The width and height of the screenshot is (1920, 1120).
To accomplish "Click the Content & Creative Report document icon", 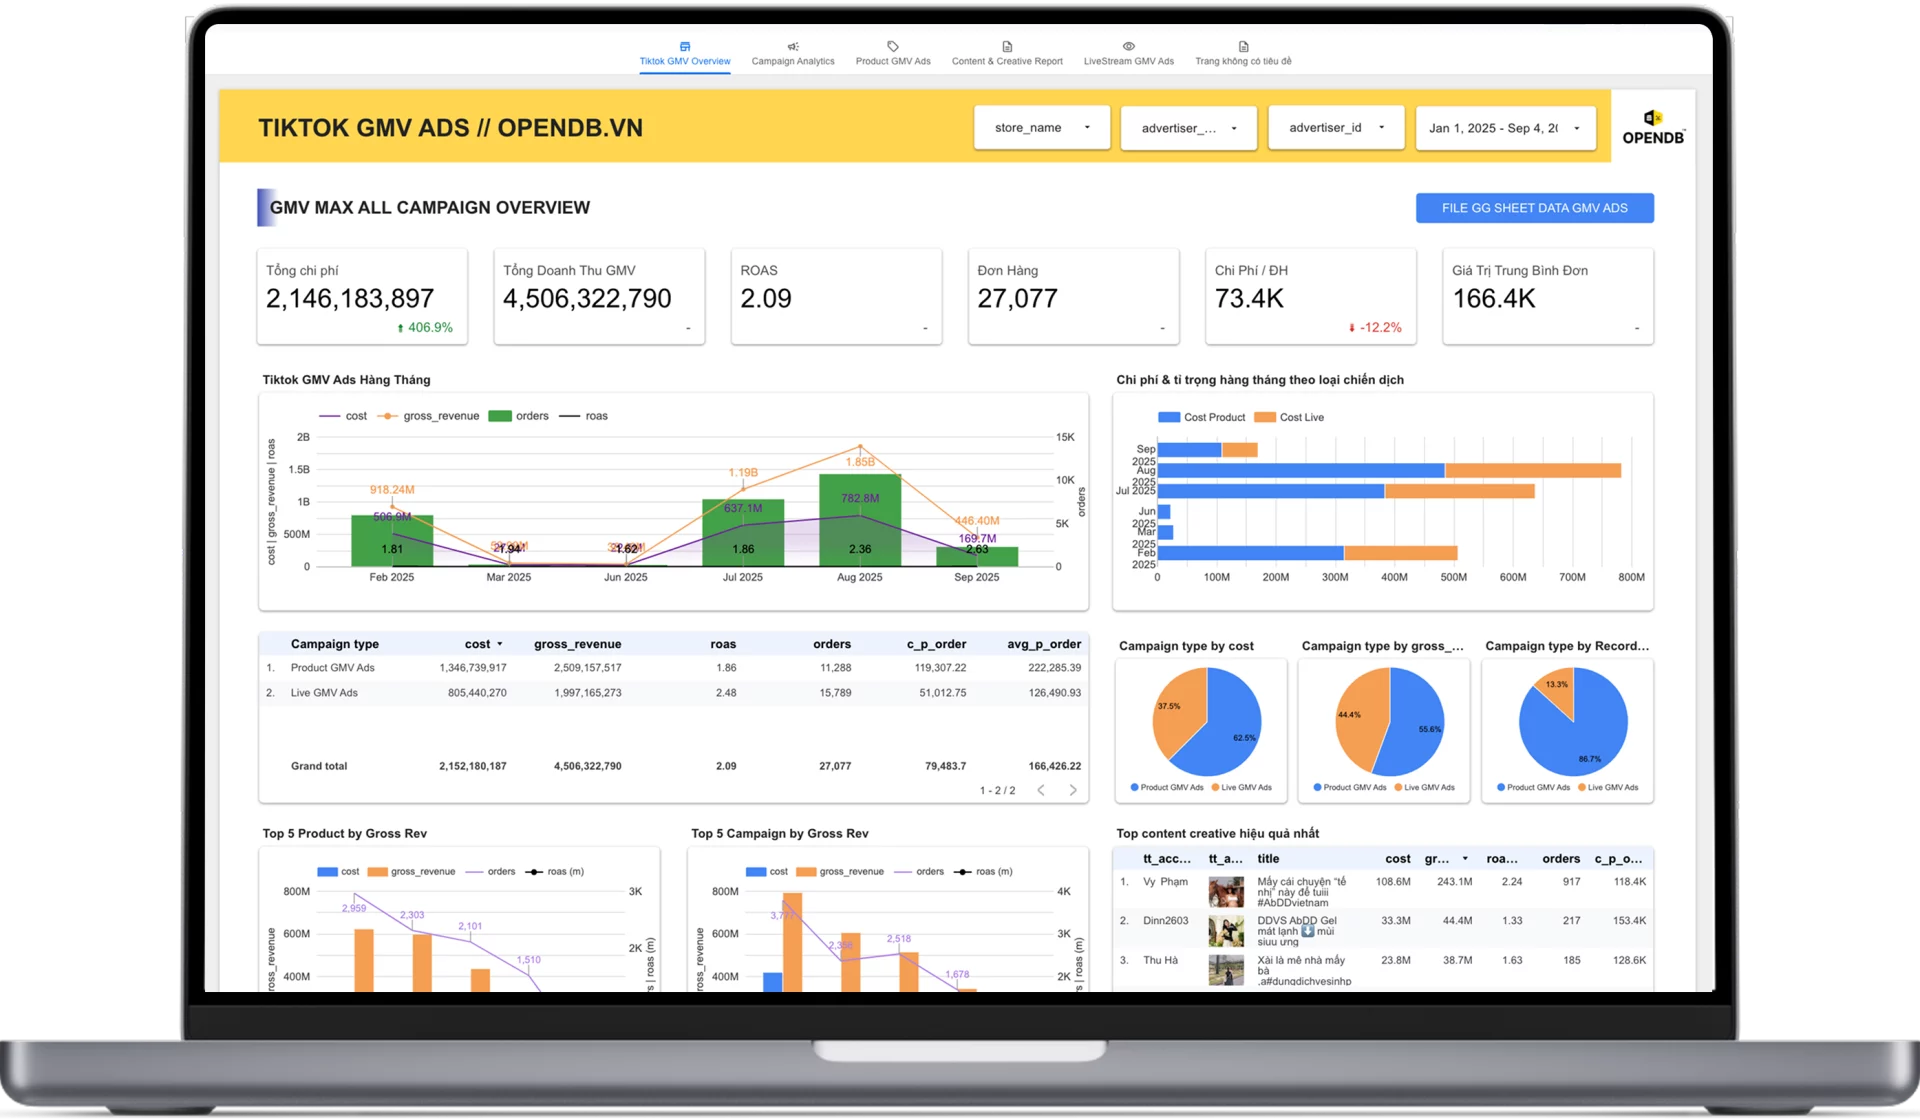I will point(1007,46).
